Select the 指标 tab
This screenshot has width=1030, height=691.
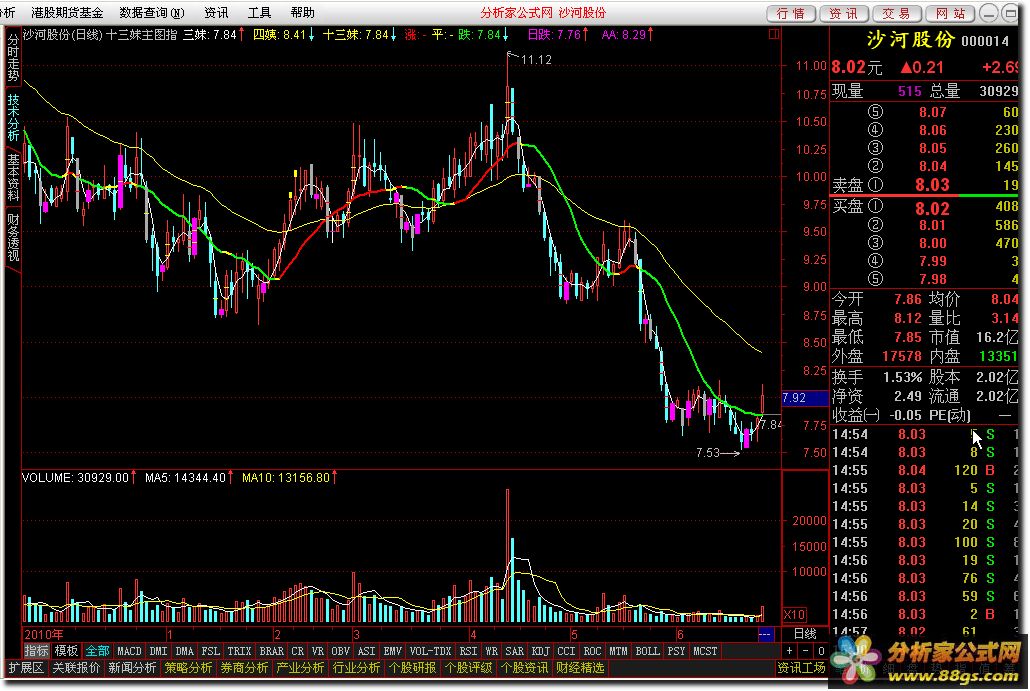[x=36, y=651]
